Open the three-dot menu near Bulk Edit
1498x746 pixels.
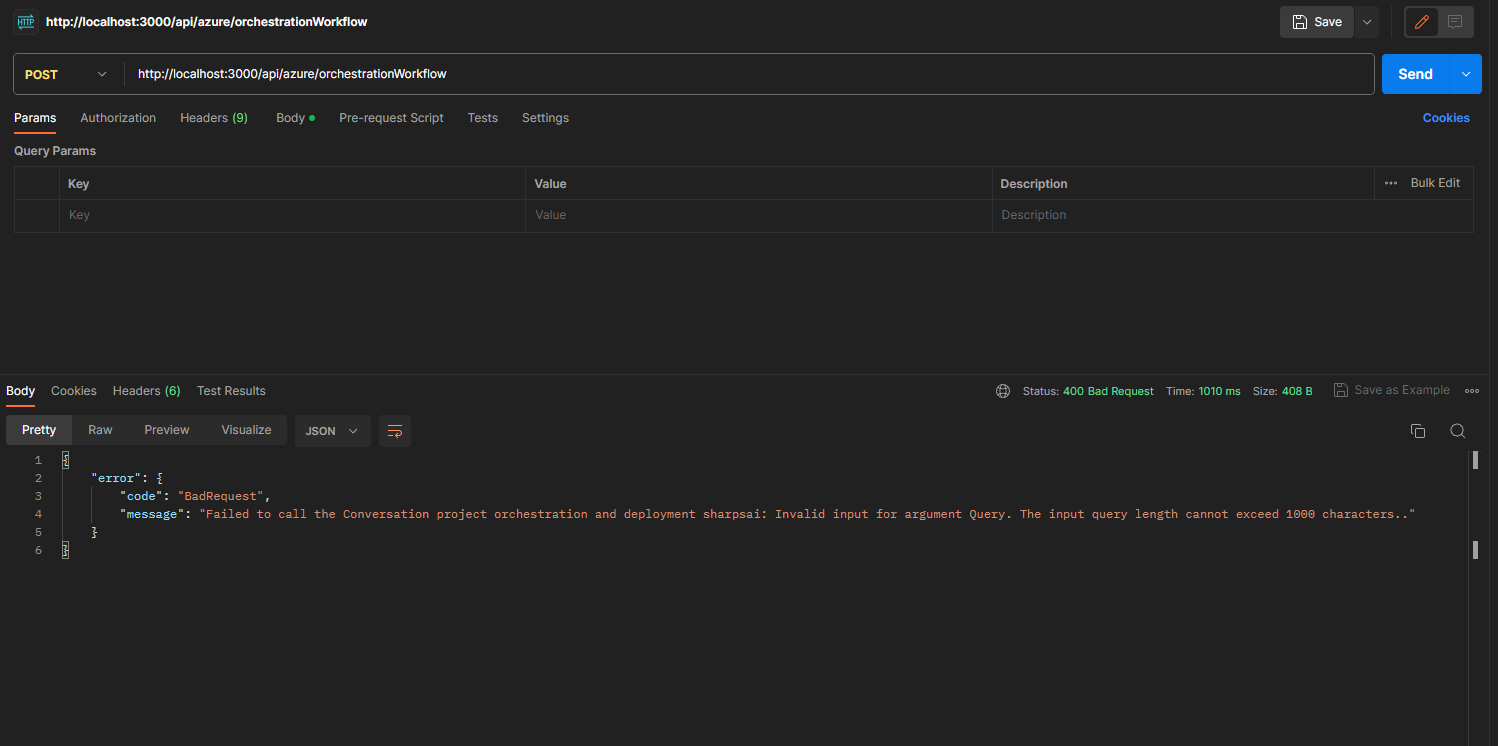[1390, 183]
